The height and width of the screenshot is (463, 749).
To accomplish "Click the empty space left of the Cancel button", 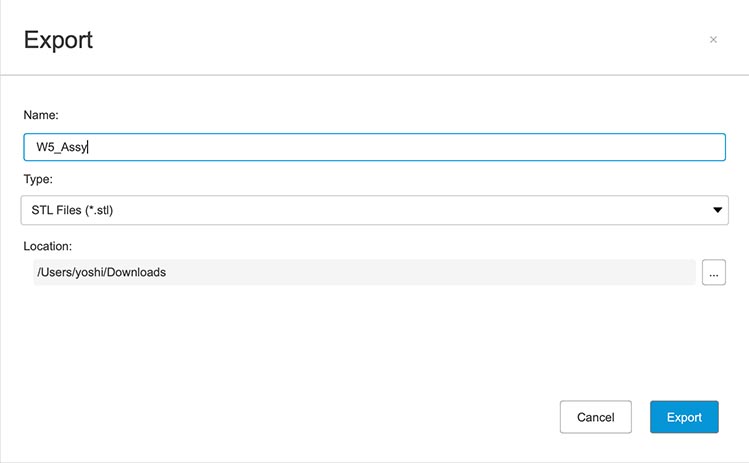I will [x=300, y=417].
